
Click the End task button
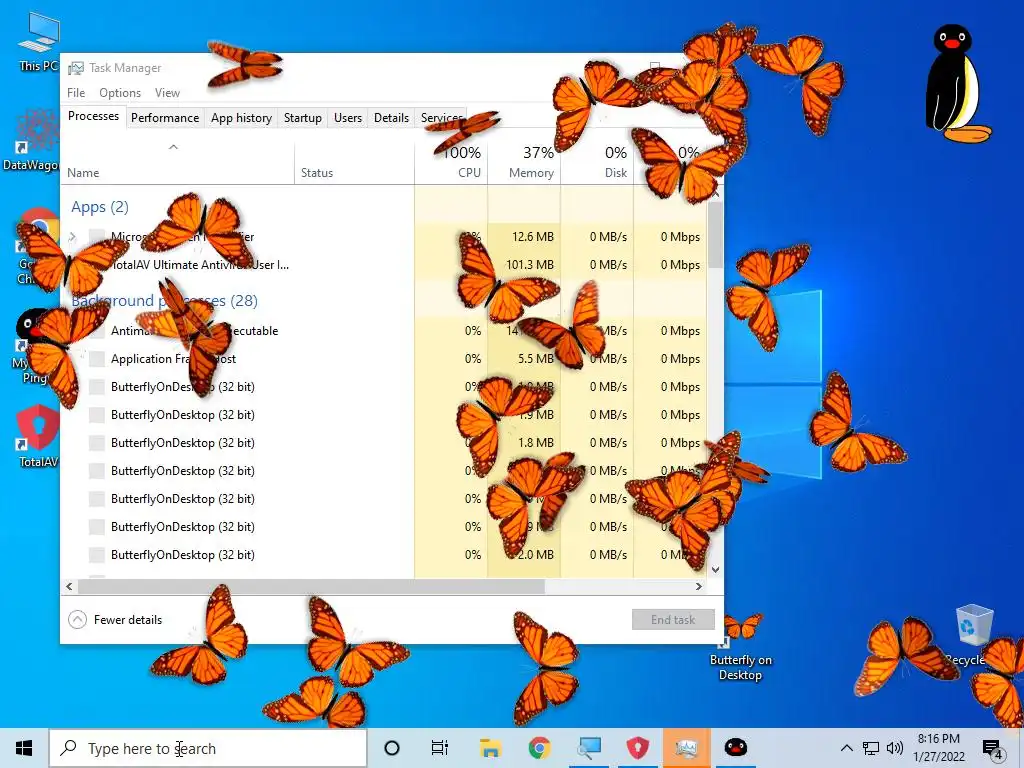pyautogui.click(x=673, y=620)
